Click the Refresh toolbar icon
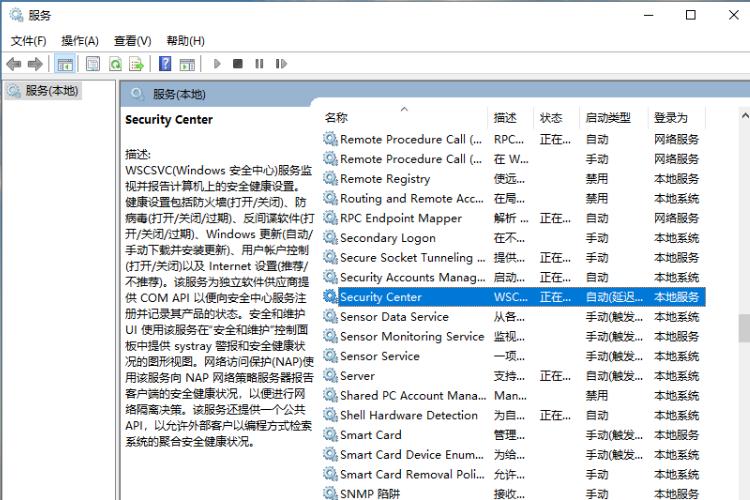Screen dimensions: 750x500 pos(115,64)
